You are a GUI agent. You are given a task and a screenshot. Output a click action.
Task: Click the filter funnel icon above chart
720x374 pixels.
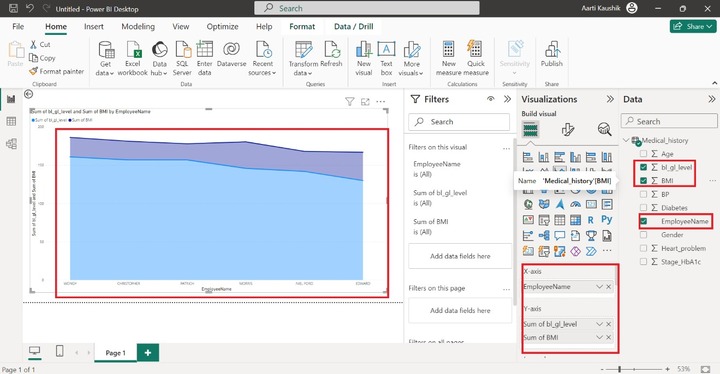click(x=349, y=102)
